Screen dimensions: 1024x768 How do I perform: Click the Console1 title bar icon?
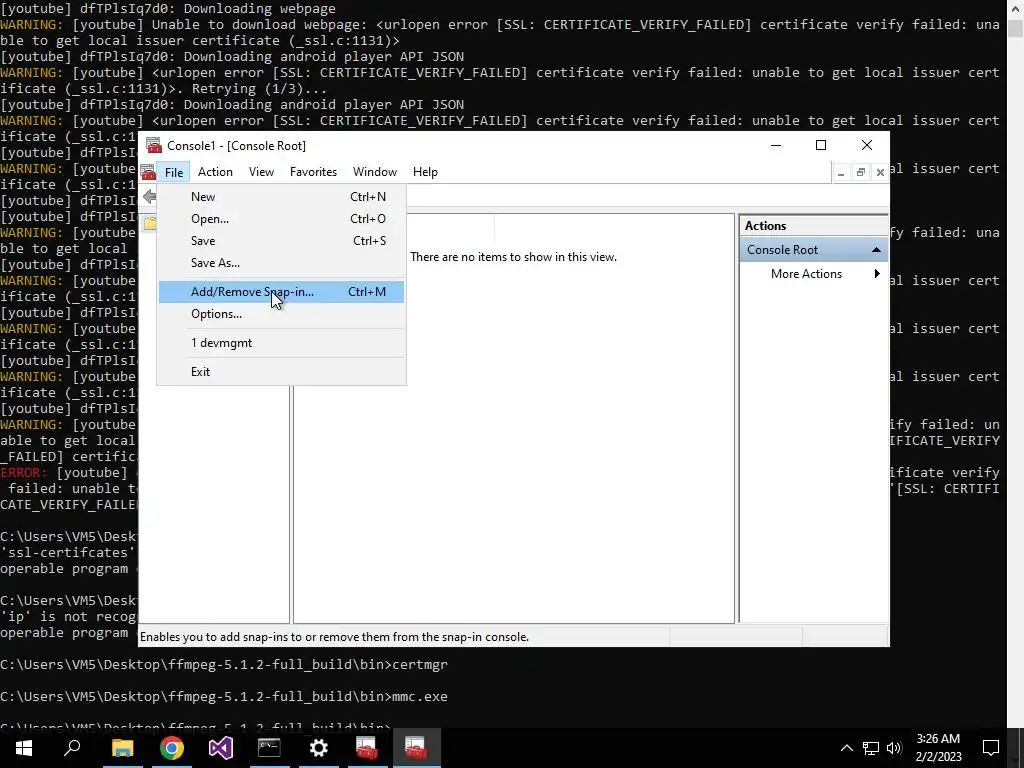(154, 145)
